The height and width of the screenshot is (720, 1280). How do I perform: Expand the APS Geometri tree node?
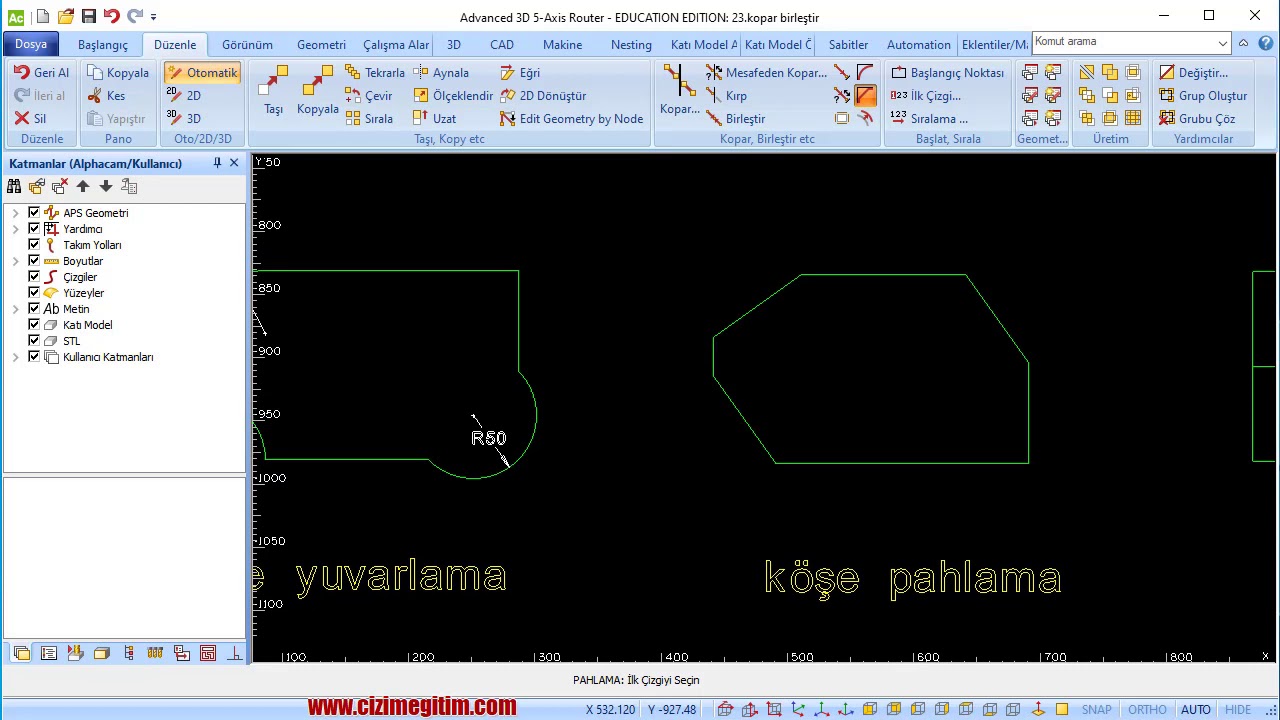(x=15, y=213)
